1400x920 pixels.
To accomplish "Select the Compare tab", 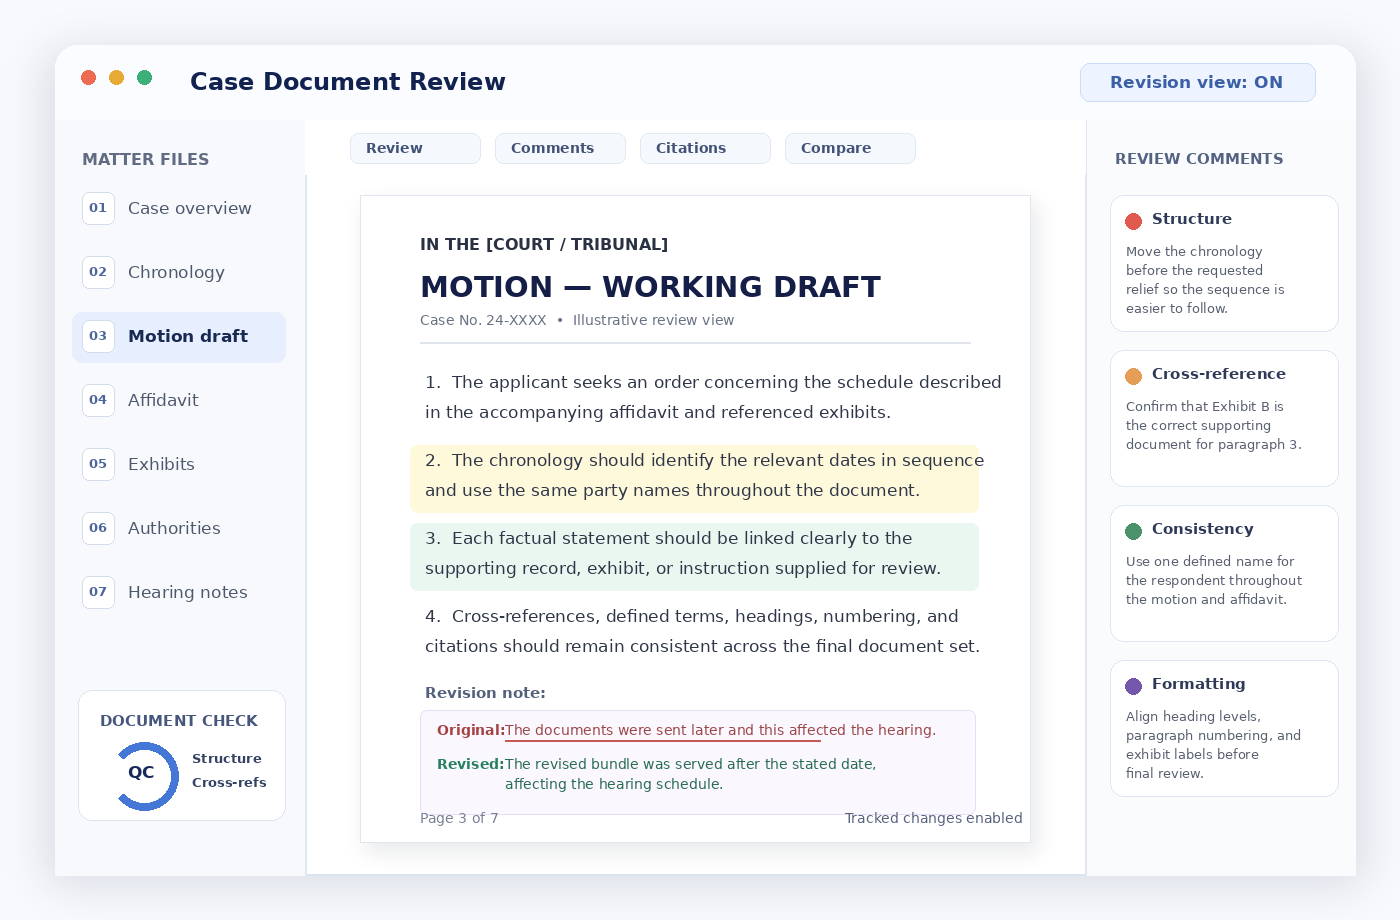I will 850,148.
